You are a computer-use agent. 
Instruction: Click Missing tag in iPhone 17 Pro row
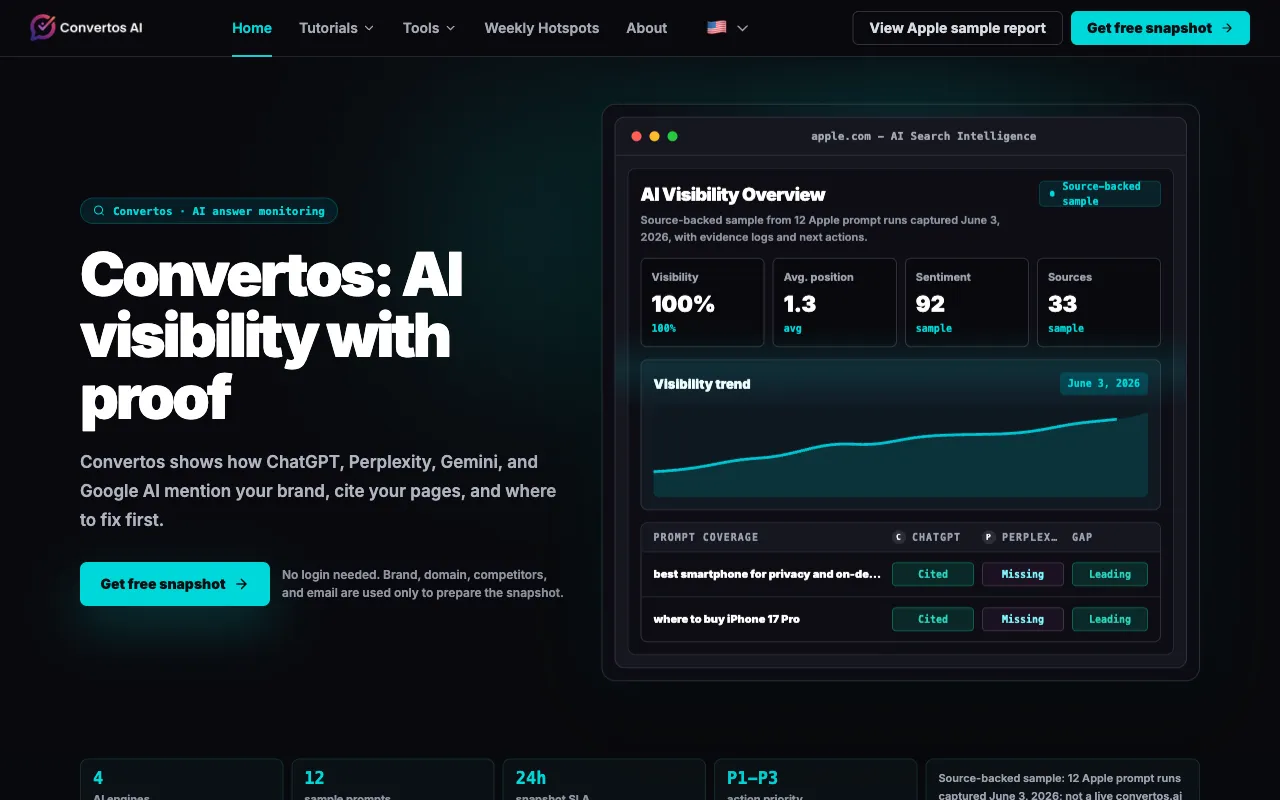tap(1023, 619)
